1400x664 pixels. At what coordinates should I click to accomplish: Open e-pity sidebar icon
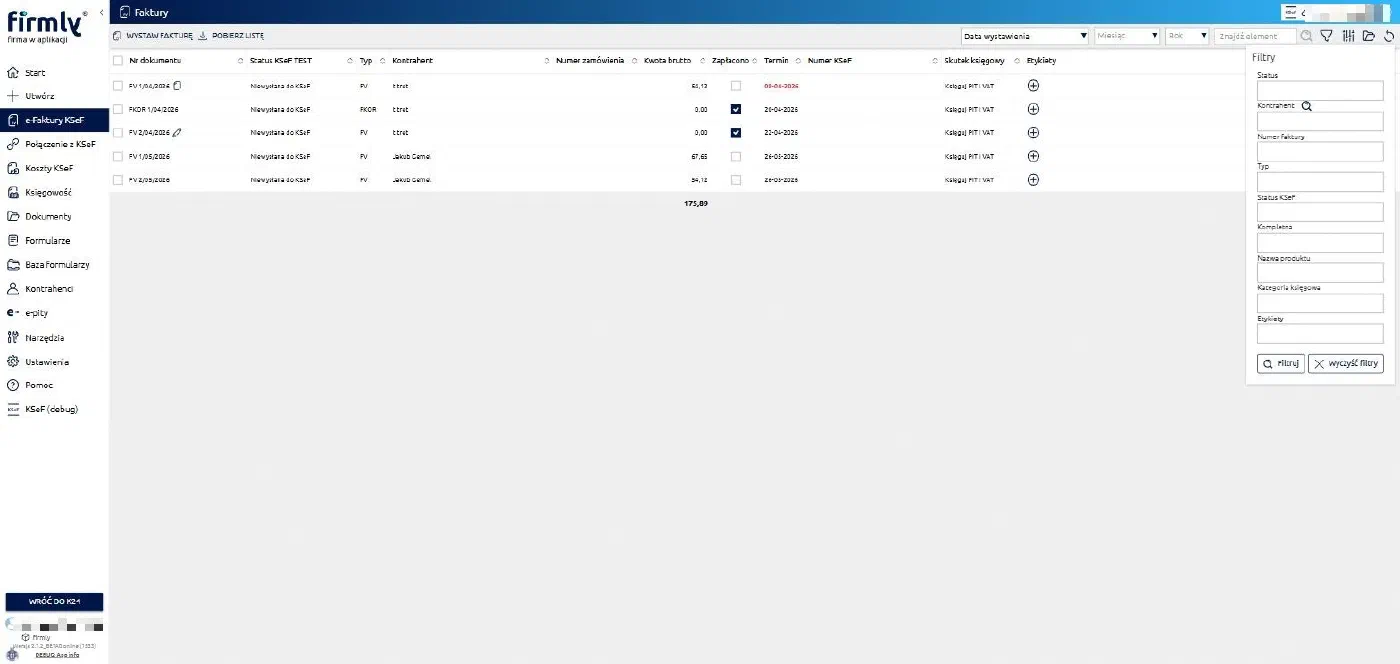(13, 313)
